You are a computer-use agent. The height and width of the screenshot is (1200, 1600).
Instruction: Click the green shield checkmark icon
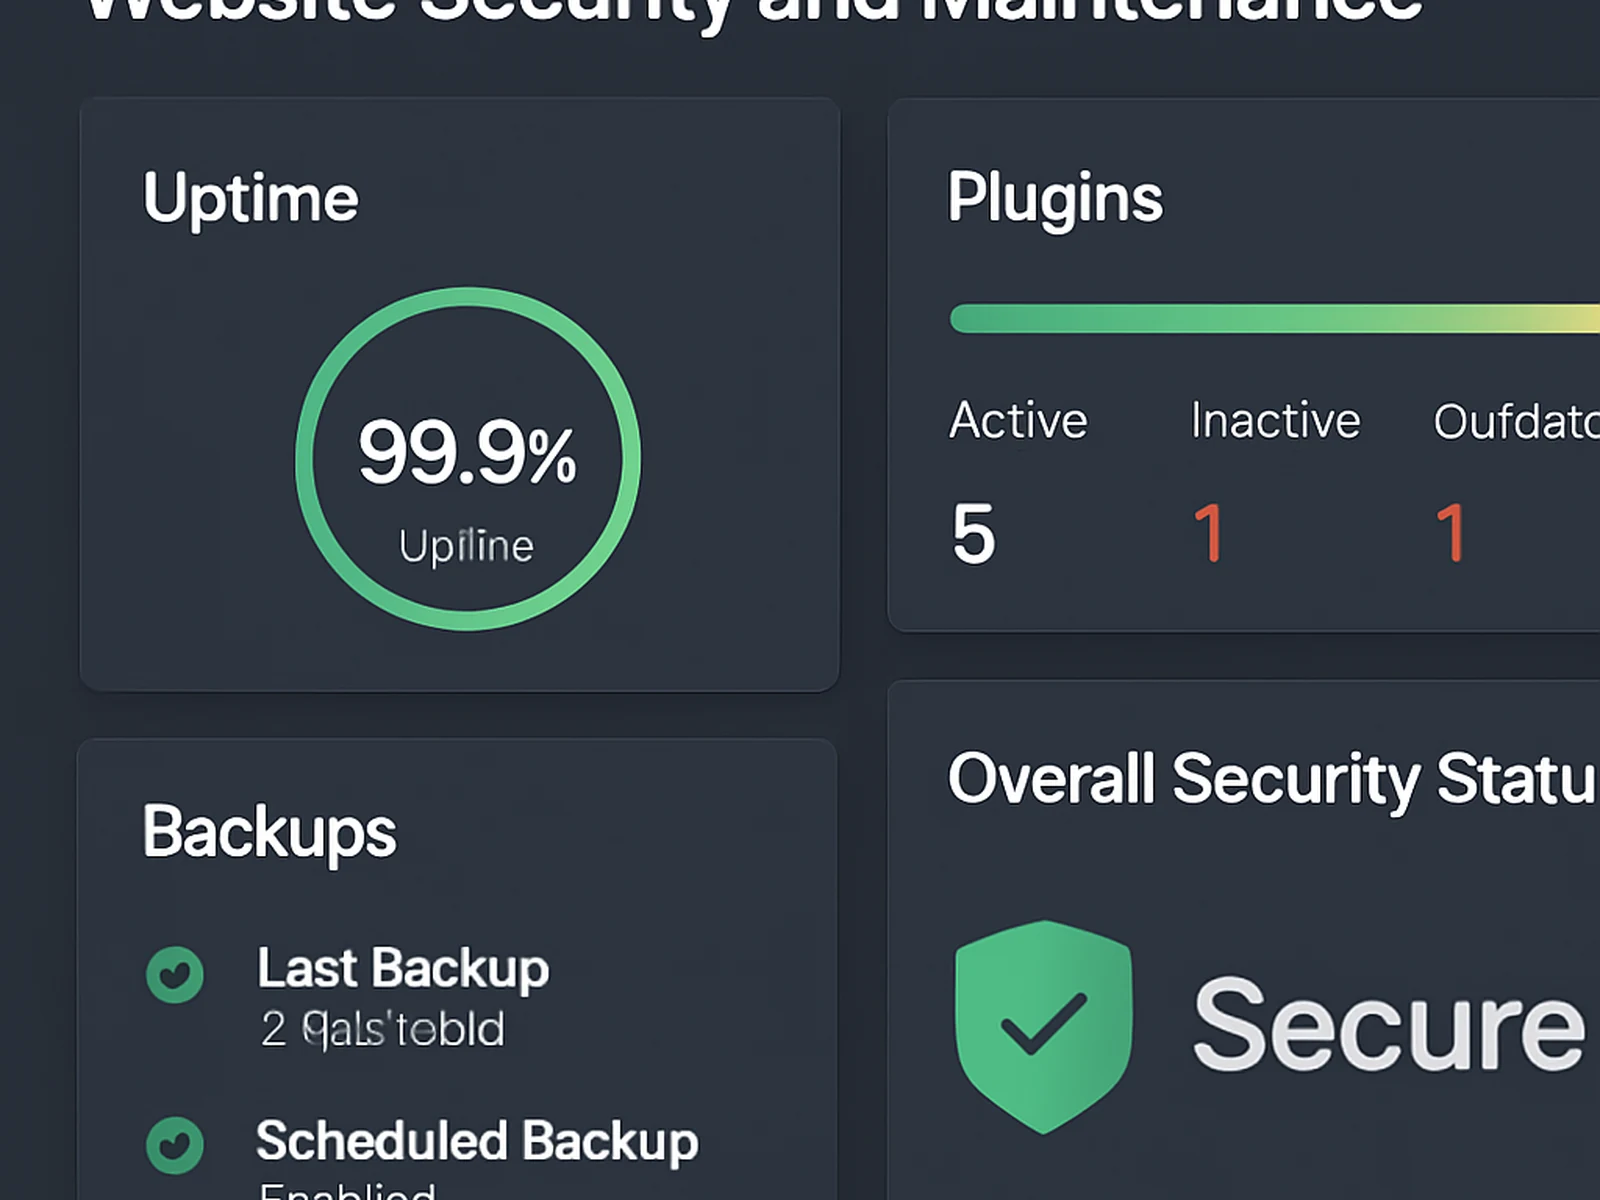click(x=1043, y=1026)
